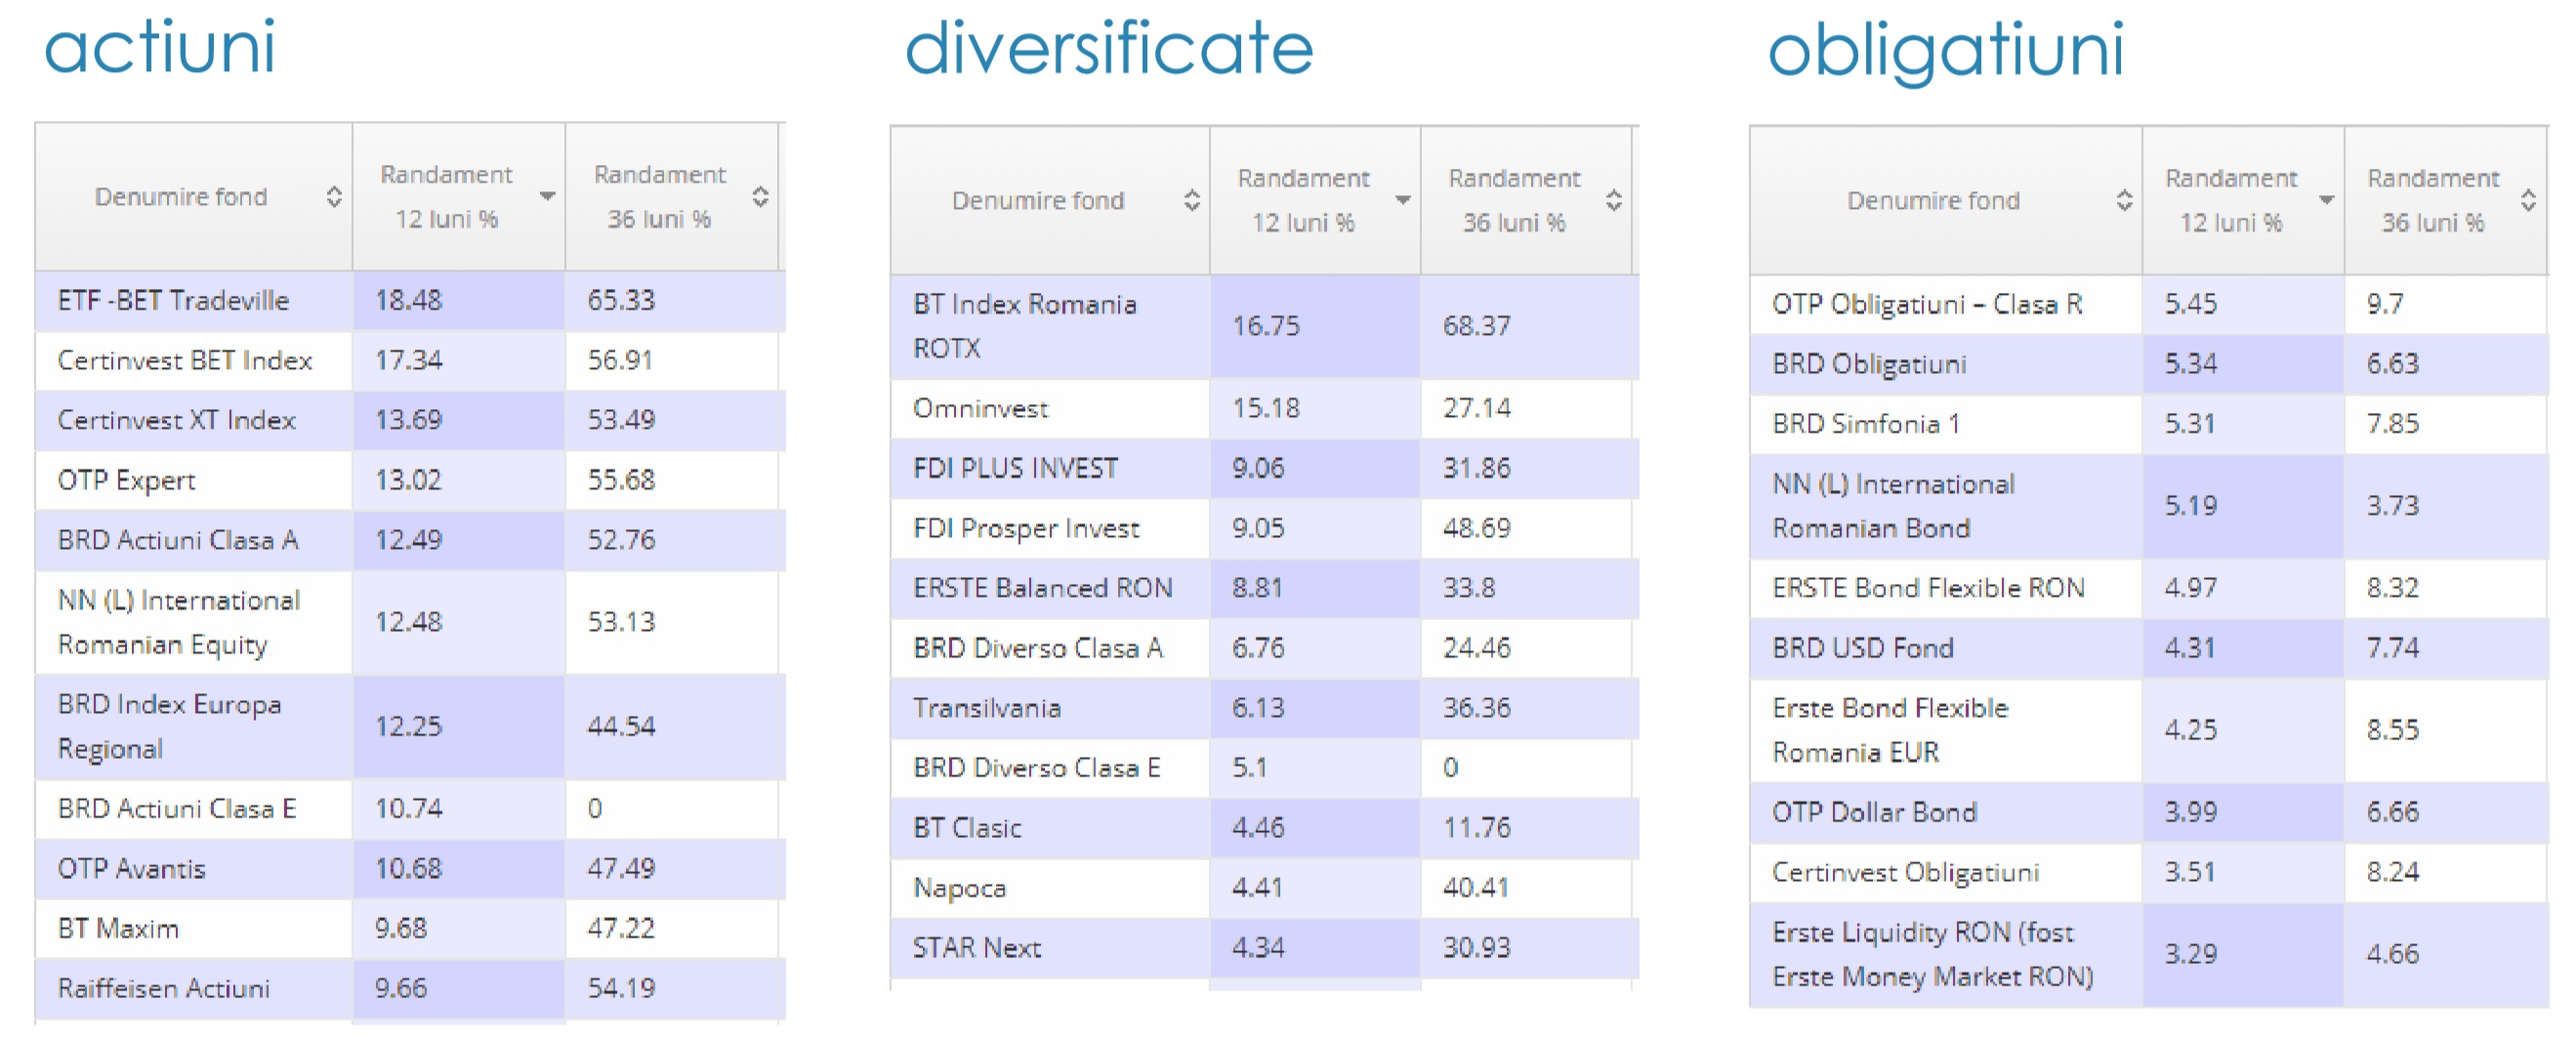Click the sort arrows beside Denumire fond in the actiuni table
This screenshot has width=2576, height=1041.
334,197
